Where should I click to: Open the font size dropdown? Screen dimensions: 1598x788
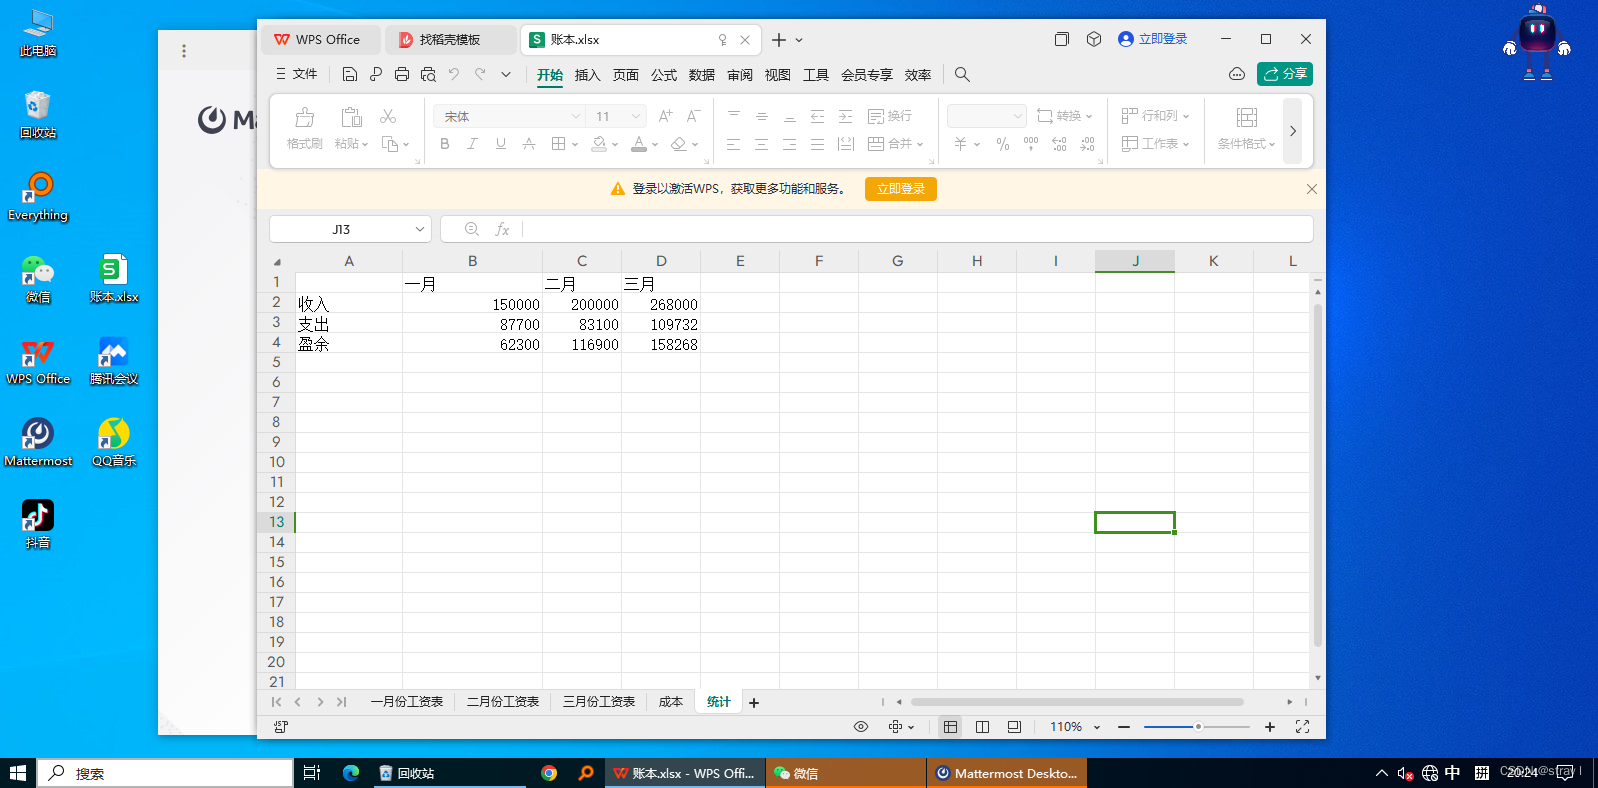point(636,117)
